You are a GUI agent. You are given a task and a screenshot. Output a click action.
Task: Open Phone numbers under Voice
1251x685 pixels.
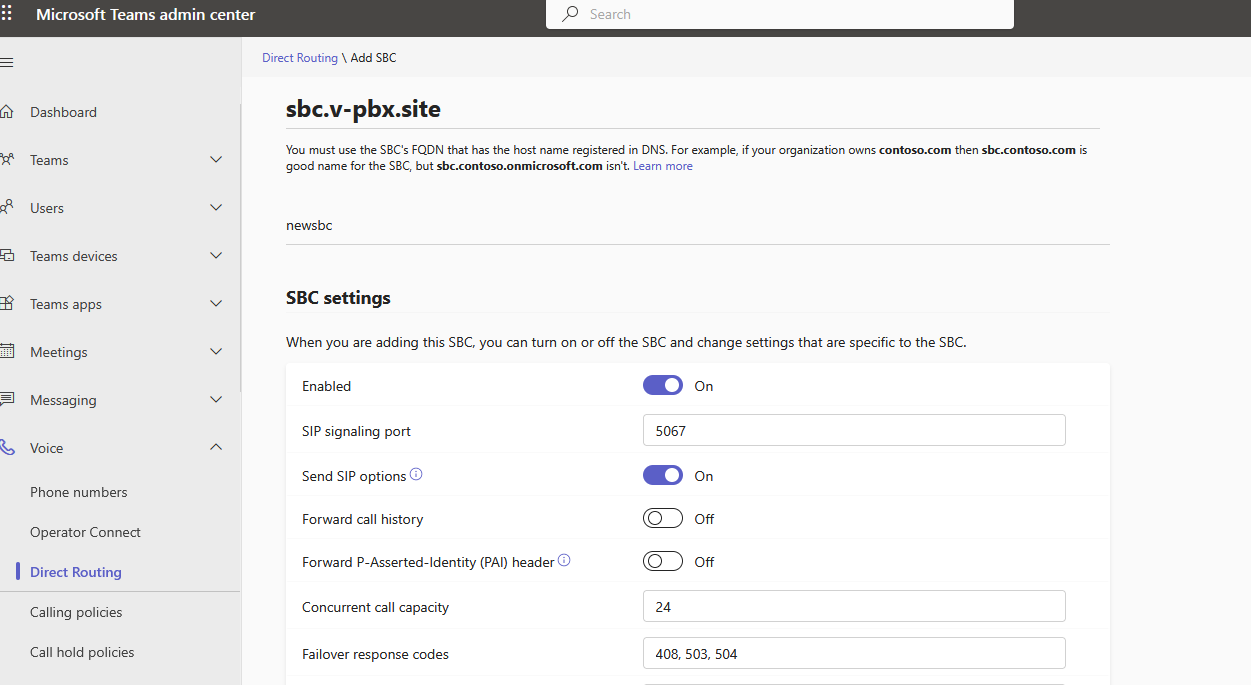pyautogui.click(x=79, y=492)
